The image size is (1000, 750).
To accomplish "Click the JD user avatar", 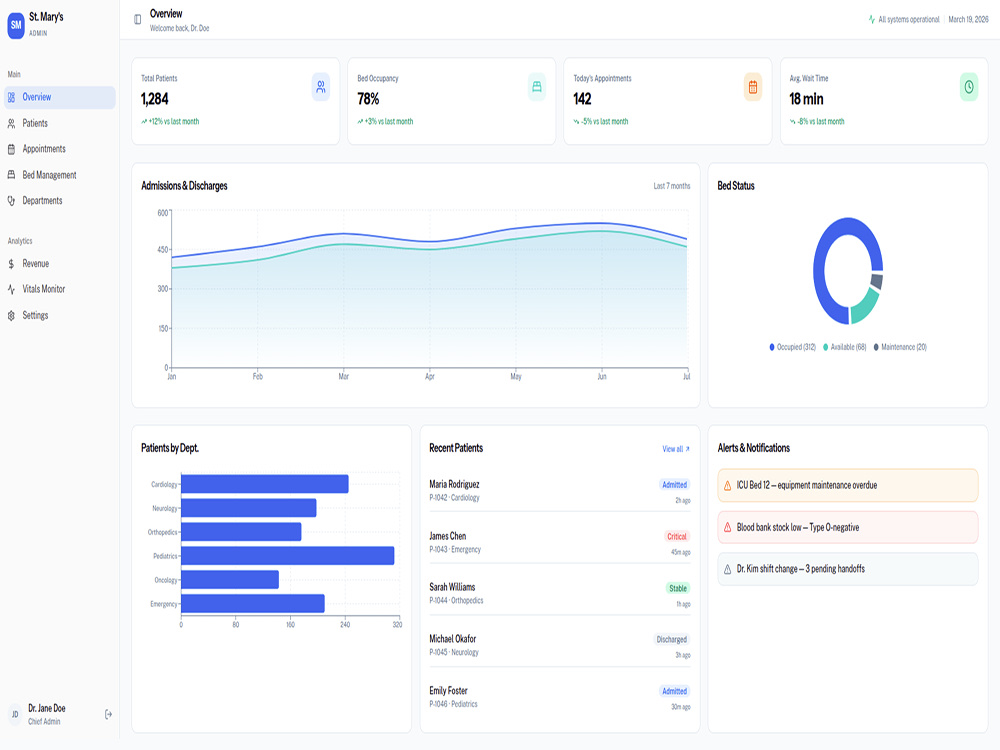I will pyautogui.click(x=15, y=714).
